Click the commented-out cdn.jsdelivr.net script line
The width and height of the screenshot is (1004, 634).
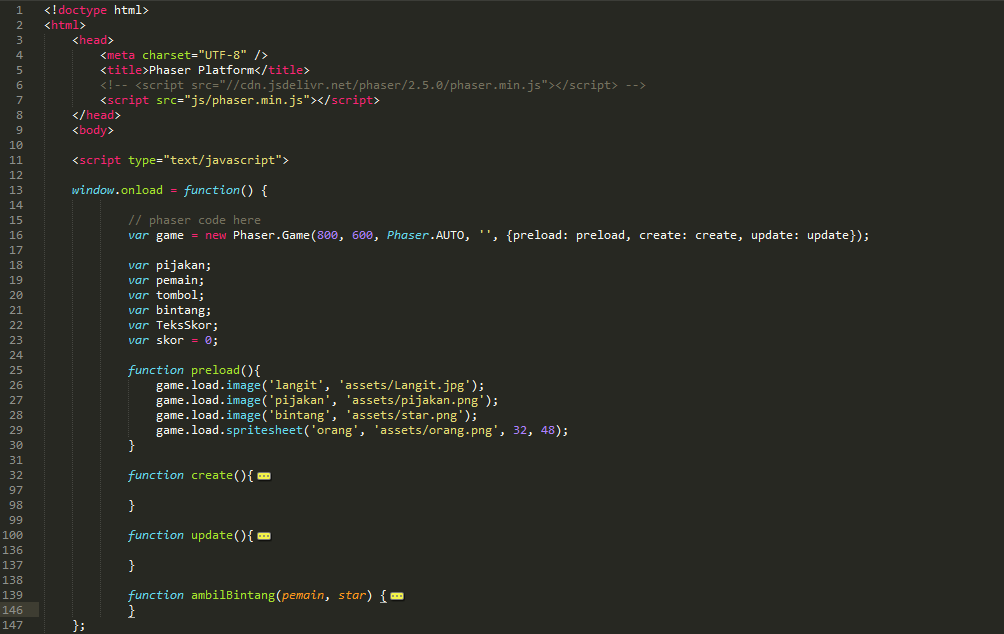[373, 85]
